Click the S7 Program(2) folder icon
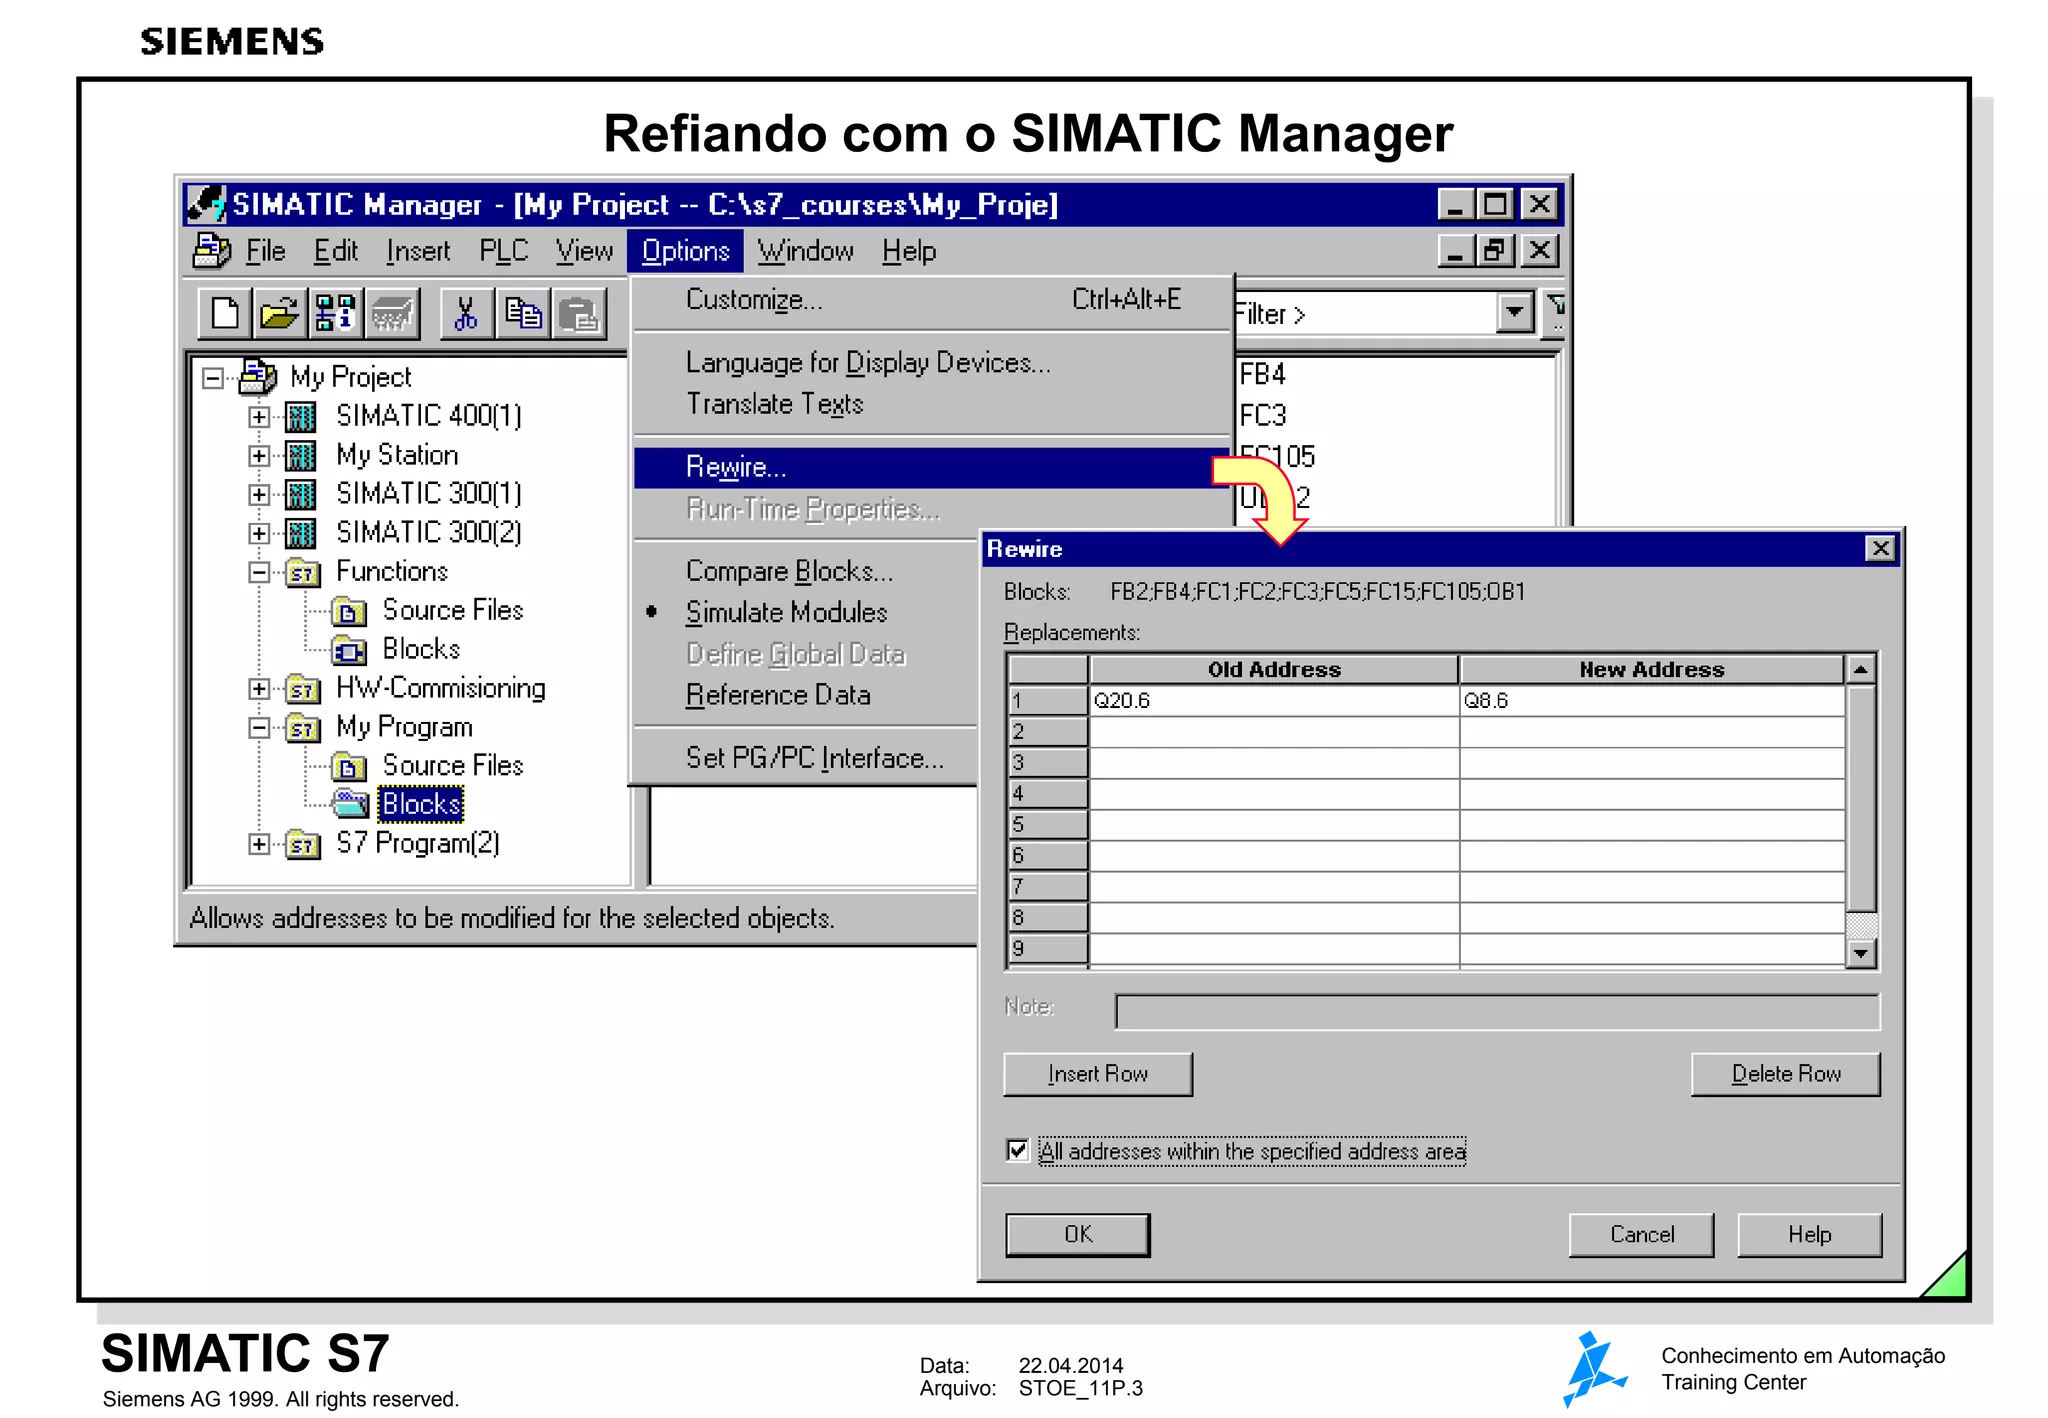Viewport: 2048px width, 1418px height. (x=302, y=845)
